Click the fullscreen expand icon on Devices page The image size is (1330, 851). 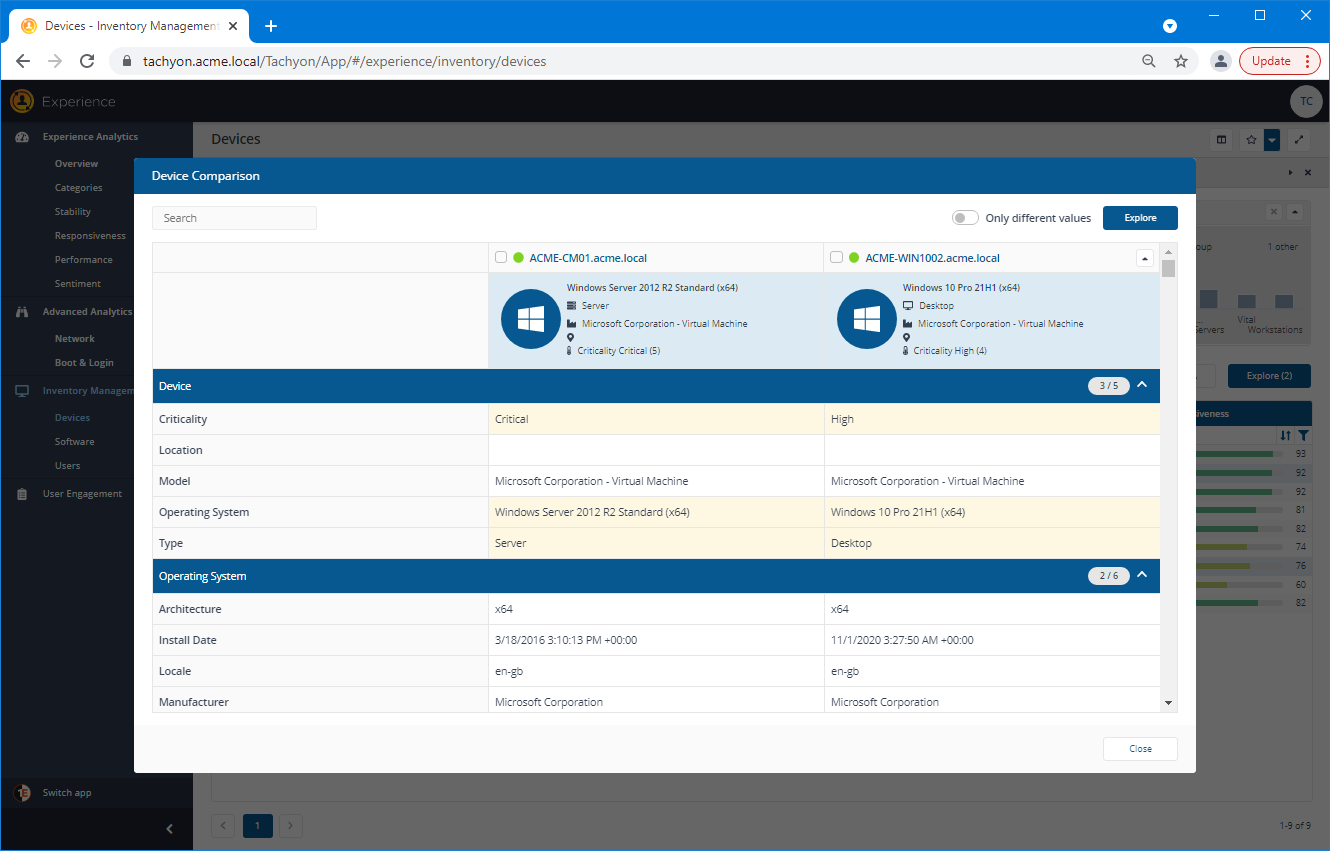click(x=1299, y=140)
